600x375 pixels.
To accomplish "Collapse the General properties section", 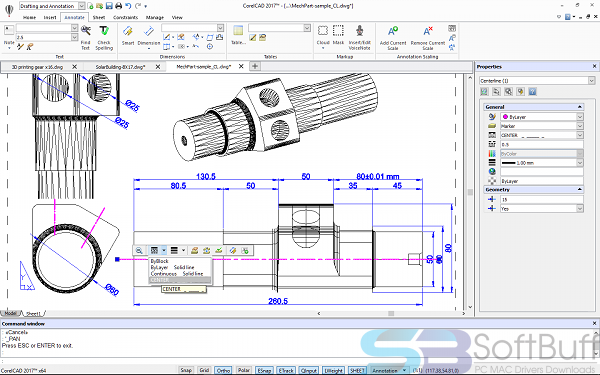I will (580, 107).
